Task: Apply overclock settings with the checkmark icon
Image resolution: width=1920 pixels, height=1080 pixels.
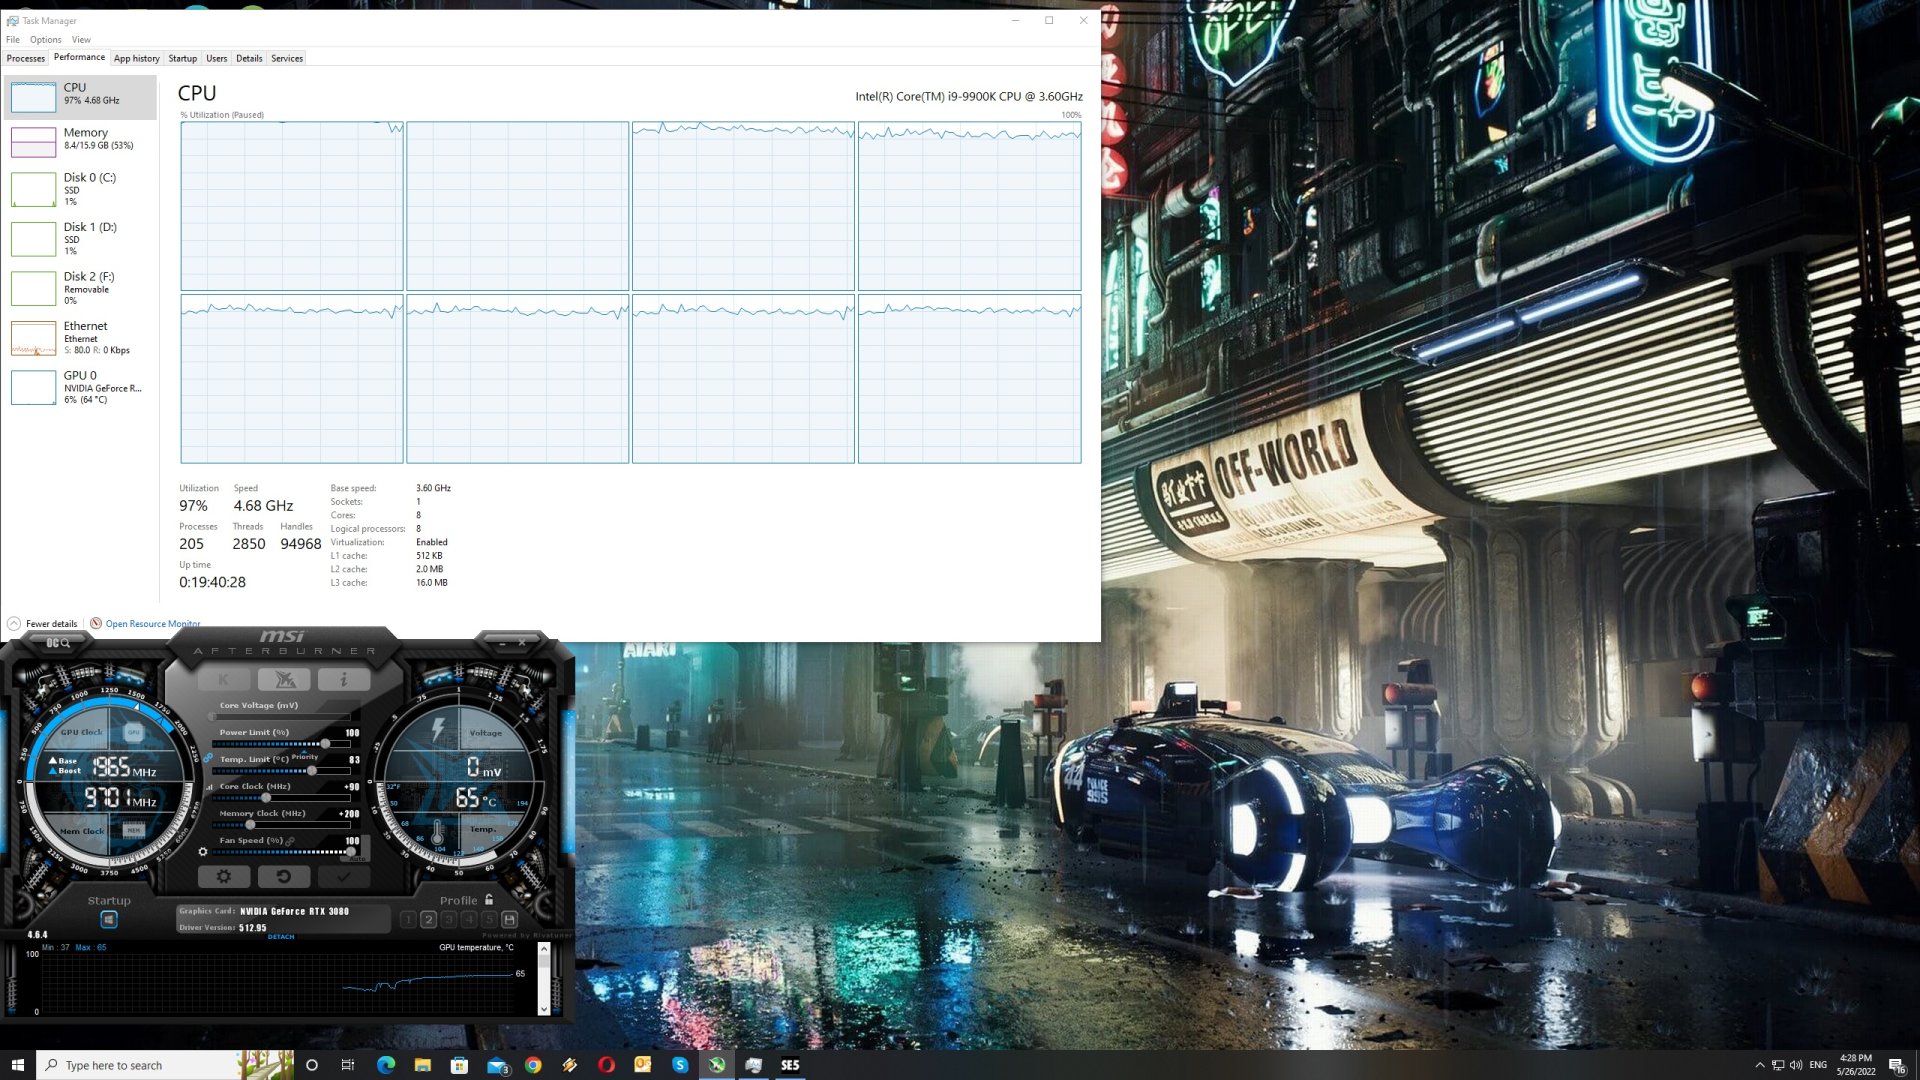Action: point(343,877)
